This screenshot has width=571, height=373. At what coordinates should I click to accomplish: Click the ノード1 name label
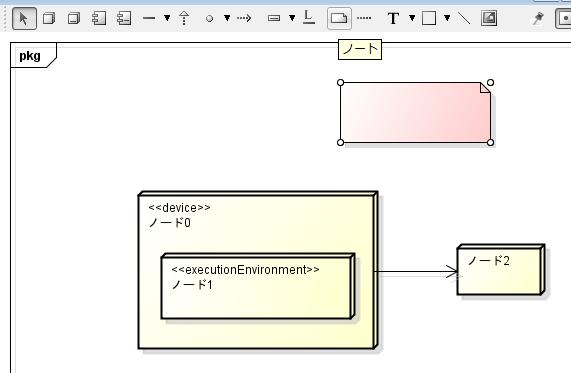pos(192,284)
